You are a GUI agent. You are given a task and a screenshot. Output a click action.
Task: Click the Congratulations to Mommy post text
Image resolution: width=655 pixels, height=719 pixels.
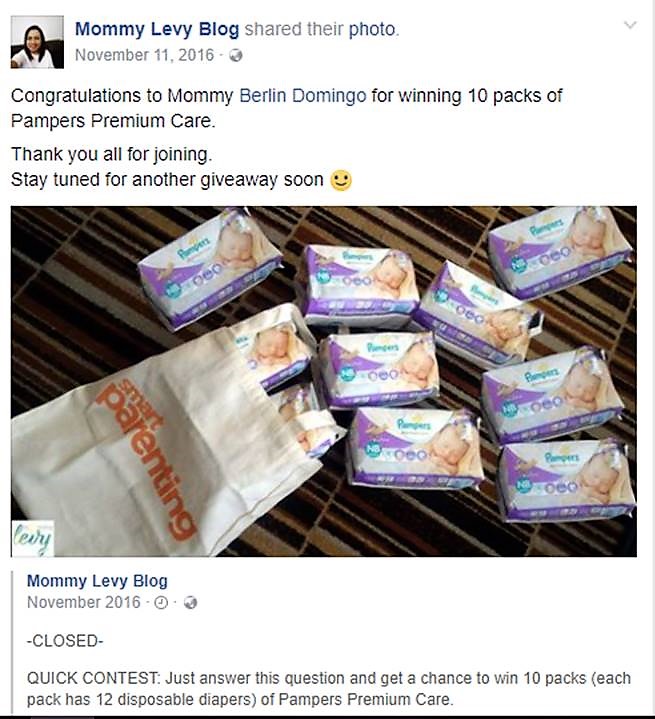coord(287,108)
